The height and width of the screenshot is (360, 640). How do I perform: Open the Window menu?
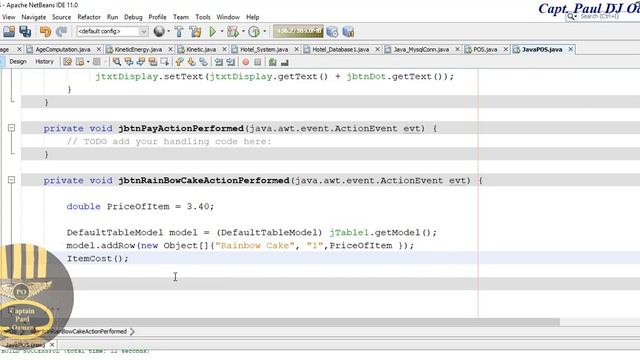point(228,17)
